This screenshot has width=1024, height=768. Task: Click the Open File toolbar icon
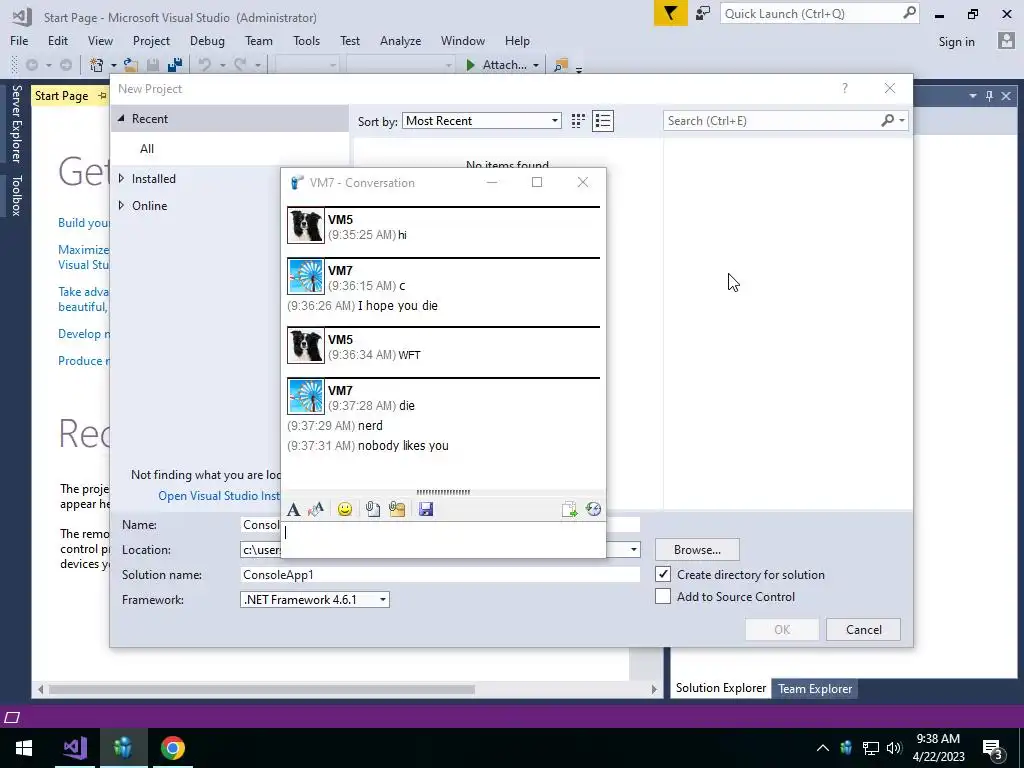click(x=131, y=65)
